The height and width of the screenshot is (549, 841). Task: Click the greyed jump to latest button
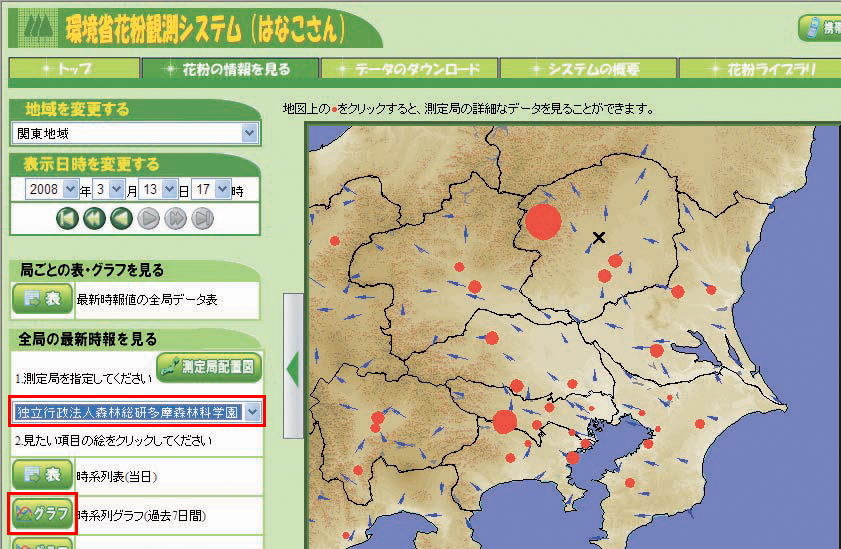202,219
